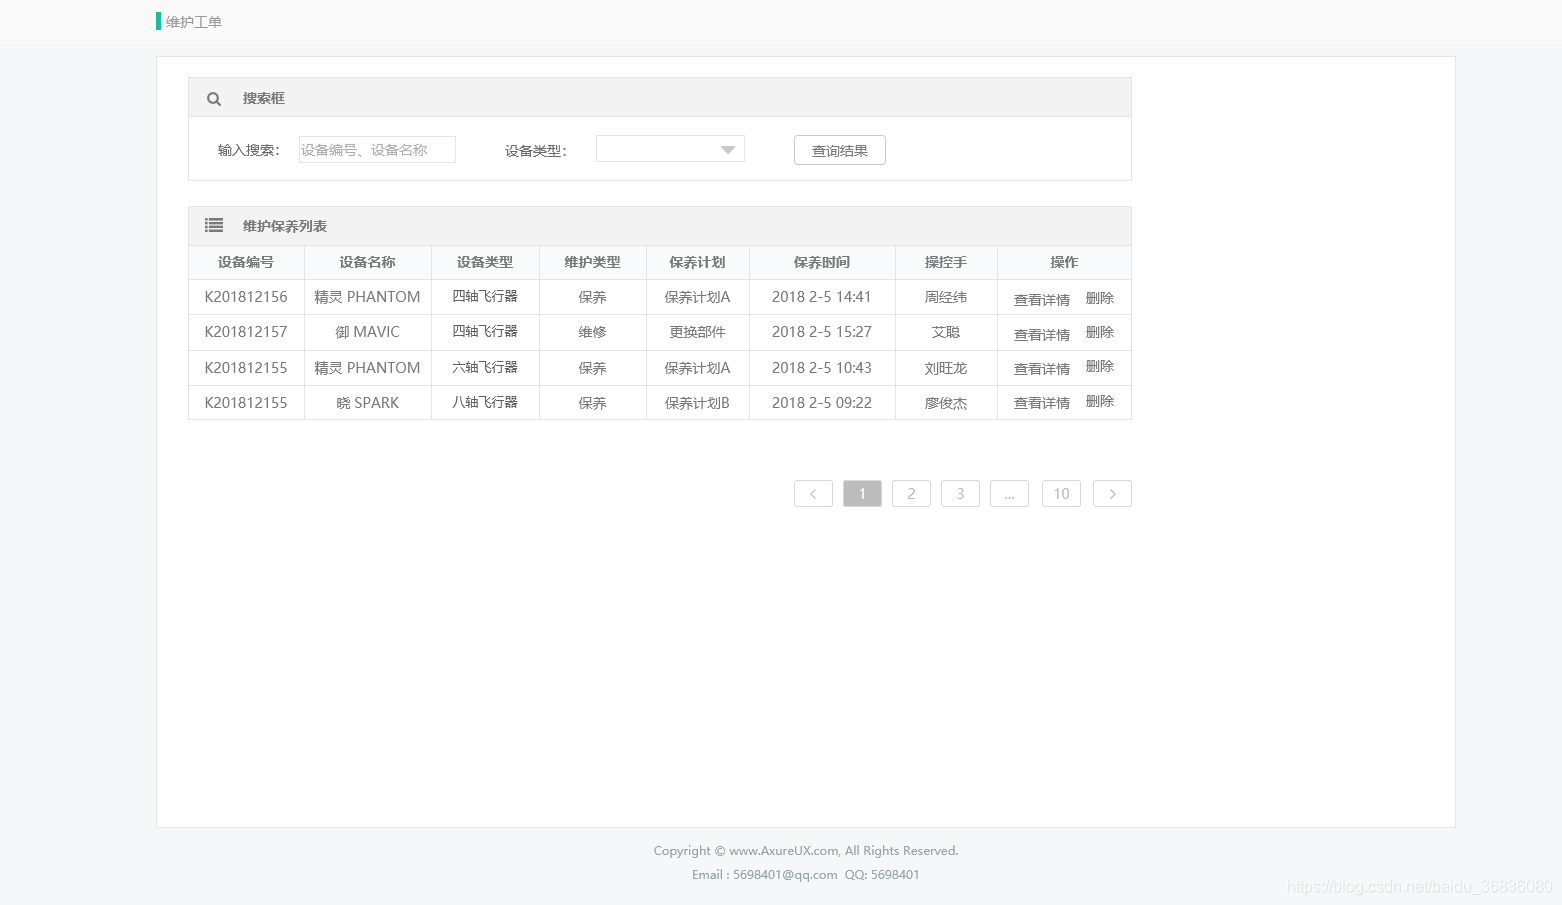Viewport: 1562px width, 905px height.
Task: Click the 保养时间 column header
Action: 822,262
